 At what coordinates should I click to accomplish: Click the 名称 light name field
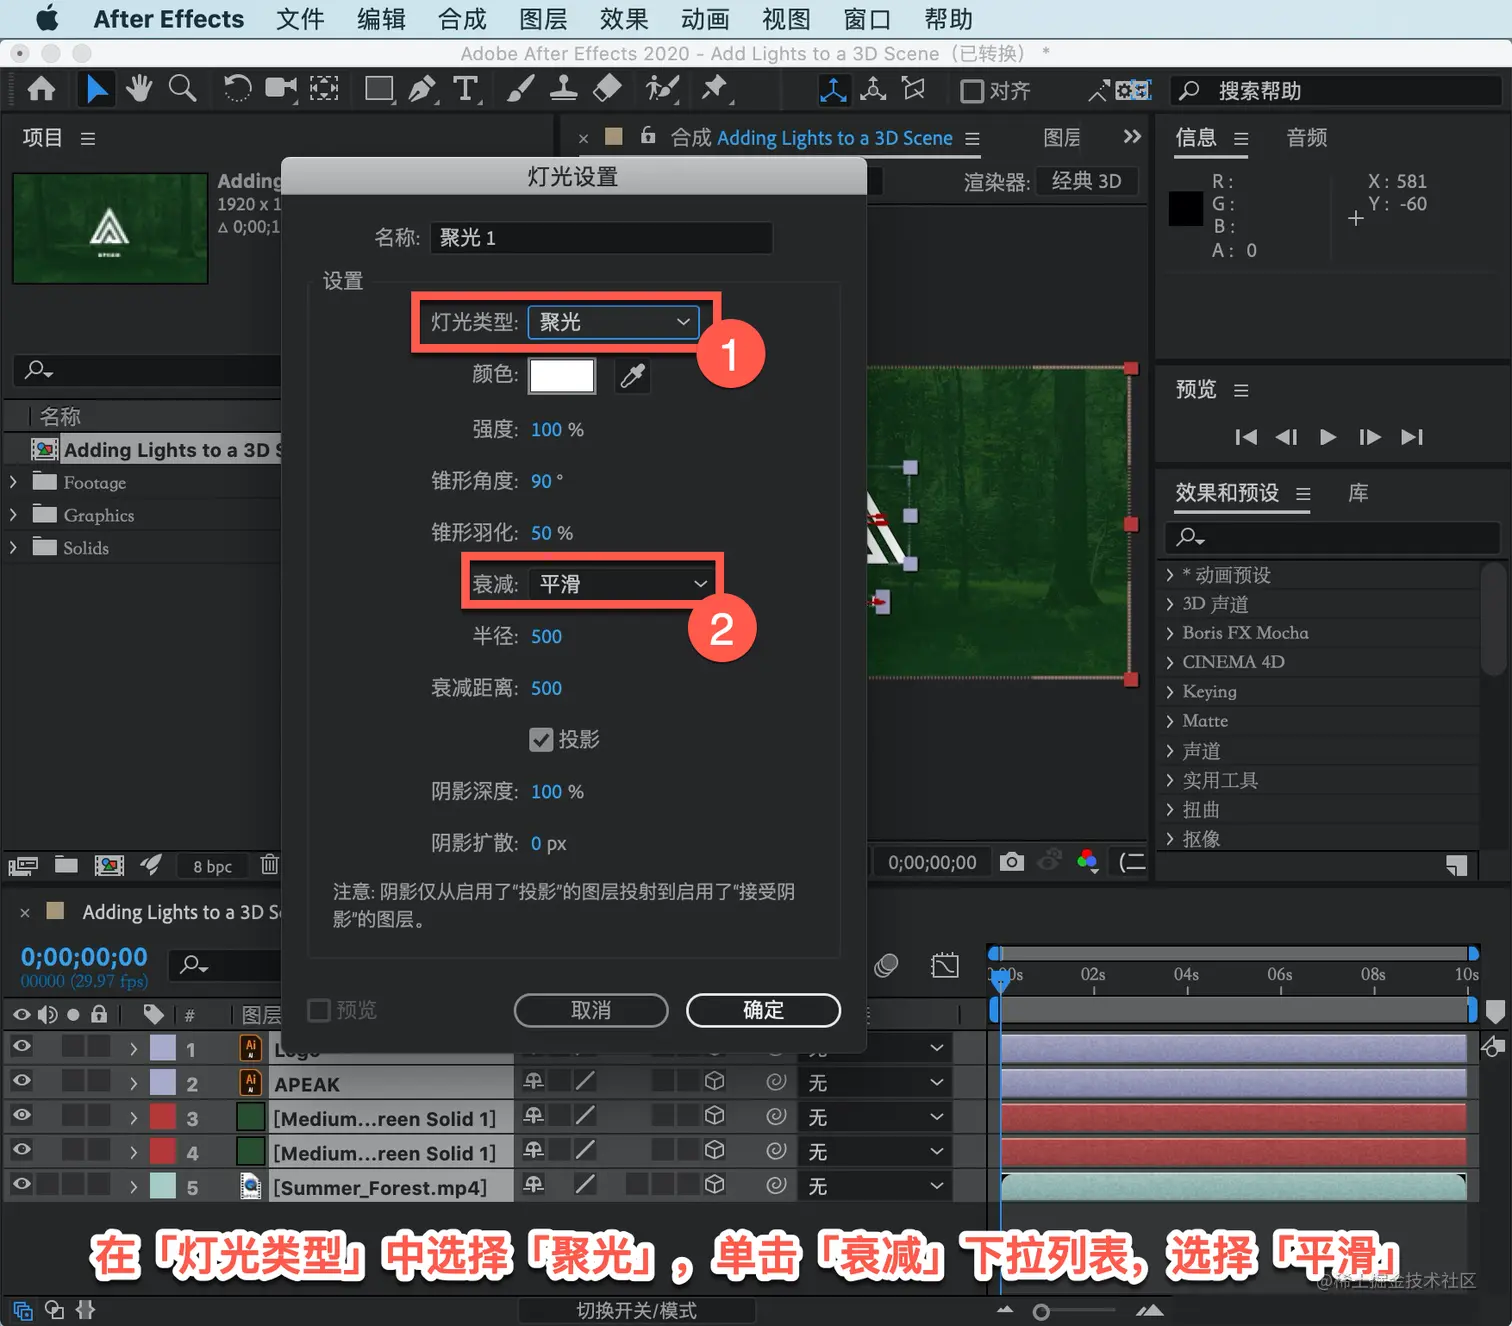coord(601,238)
